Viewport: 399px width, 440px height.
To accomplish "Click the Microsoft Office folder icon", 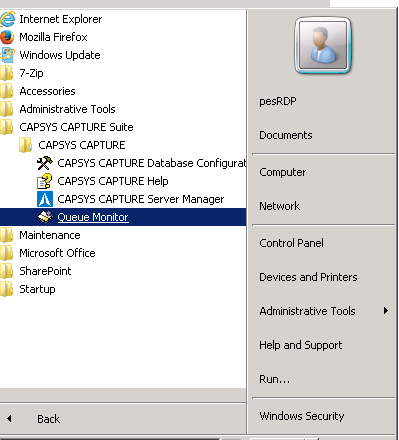I will click(6, 253).
